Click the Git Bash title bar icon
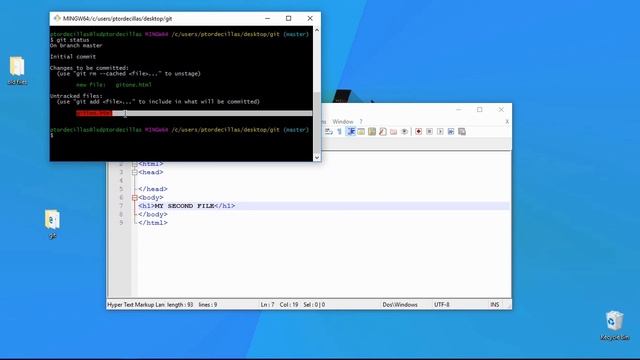This screenshot has width=640, height=360. pos(57,18)
